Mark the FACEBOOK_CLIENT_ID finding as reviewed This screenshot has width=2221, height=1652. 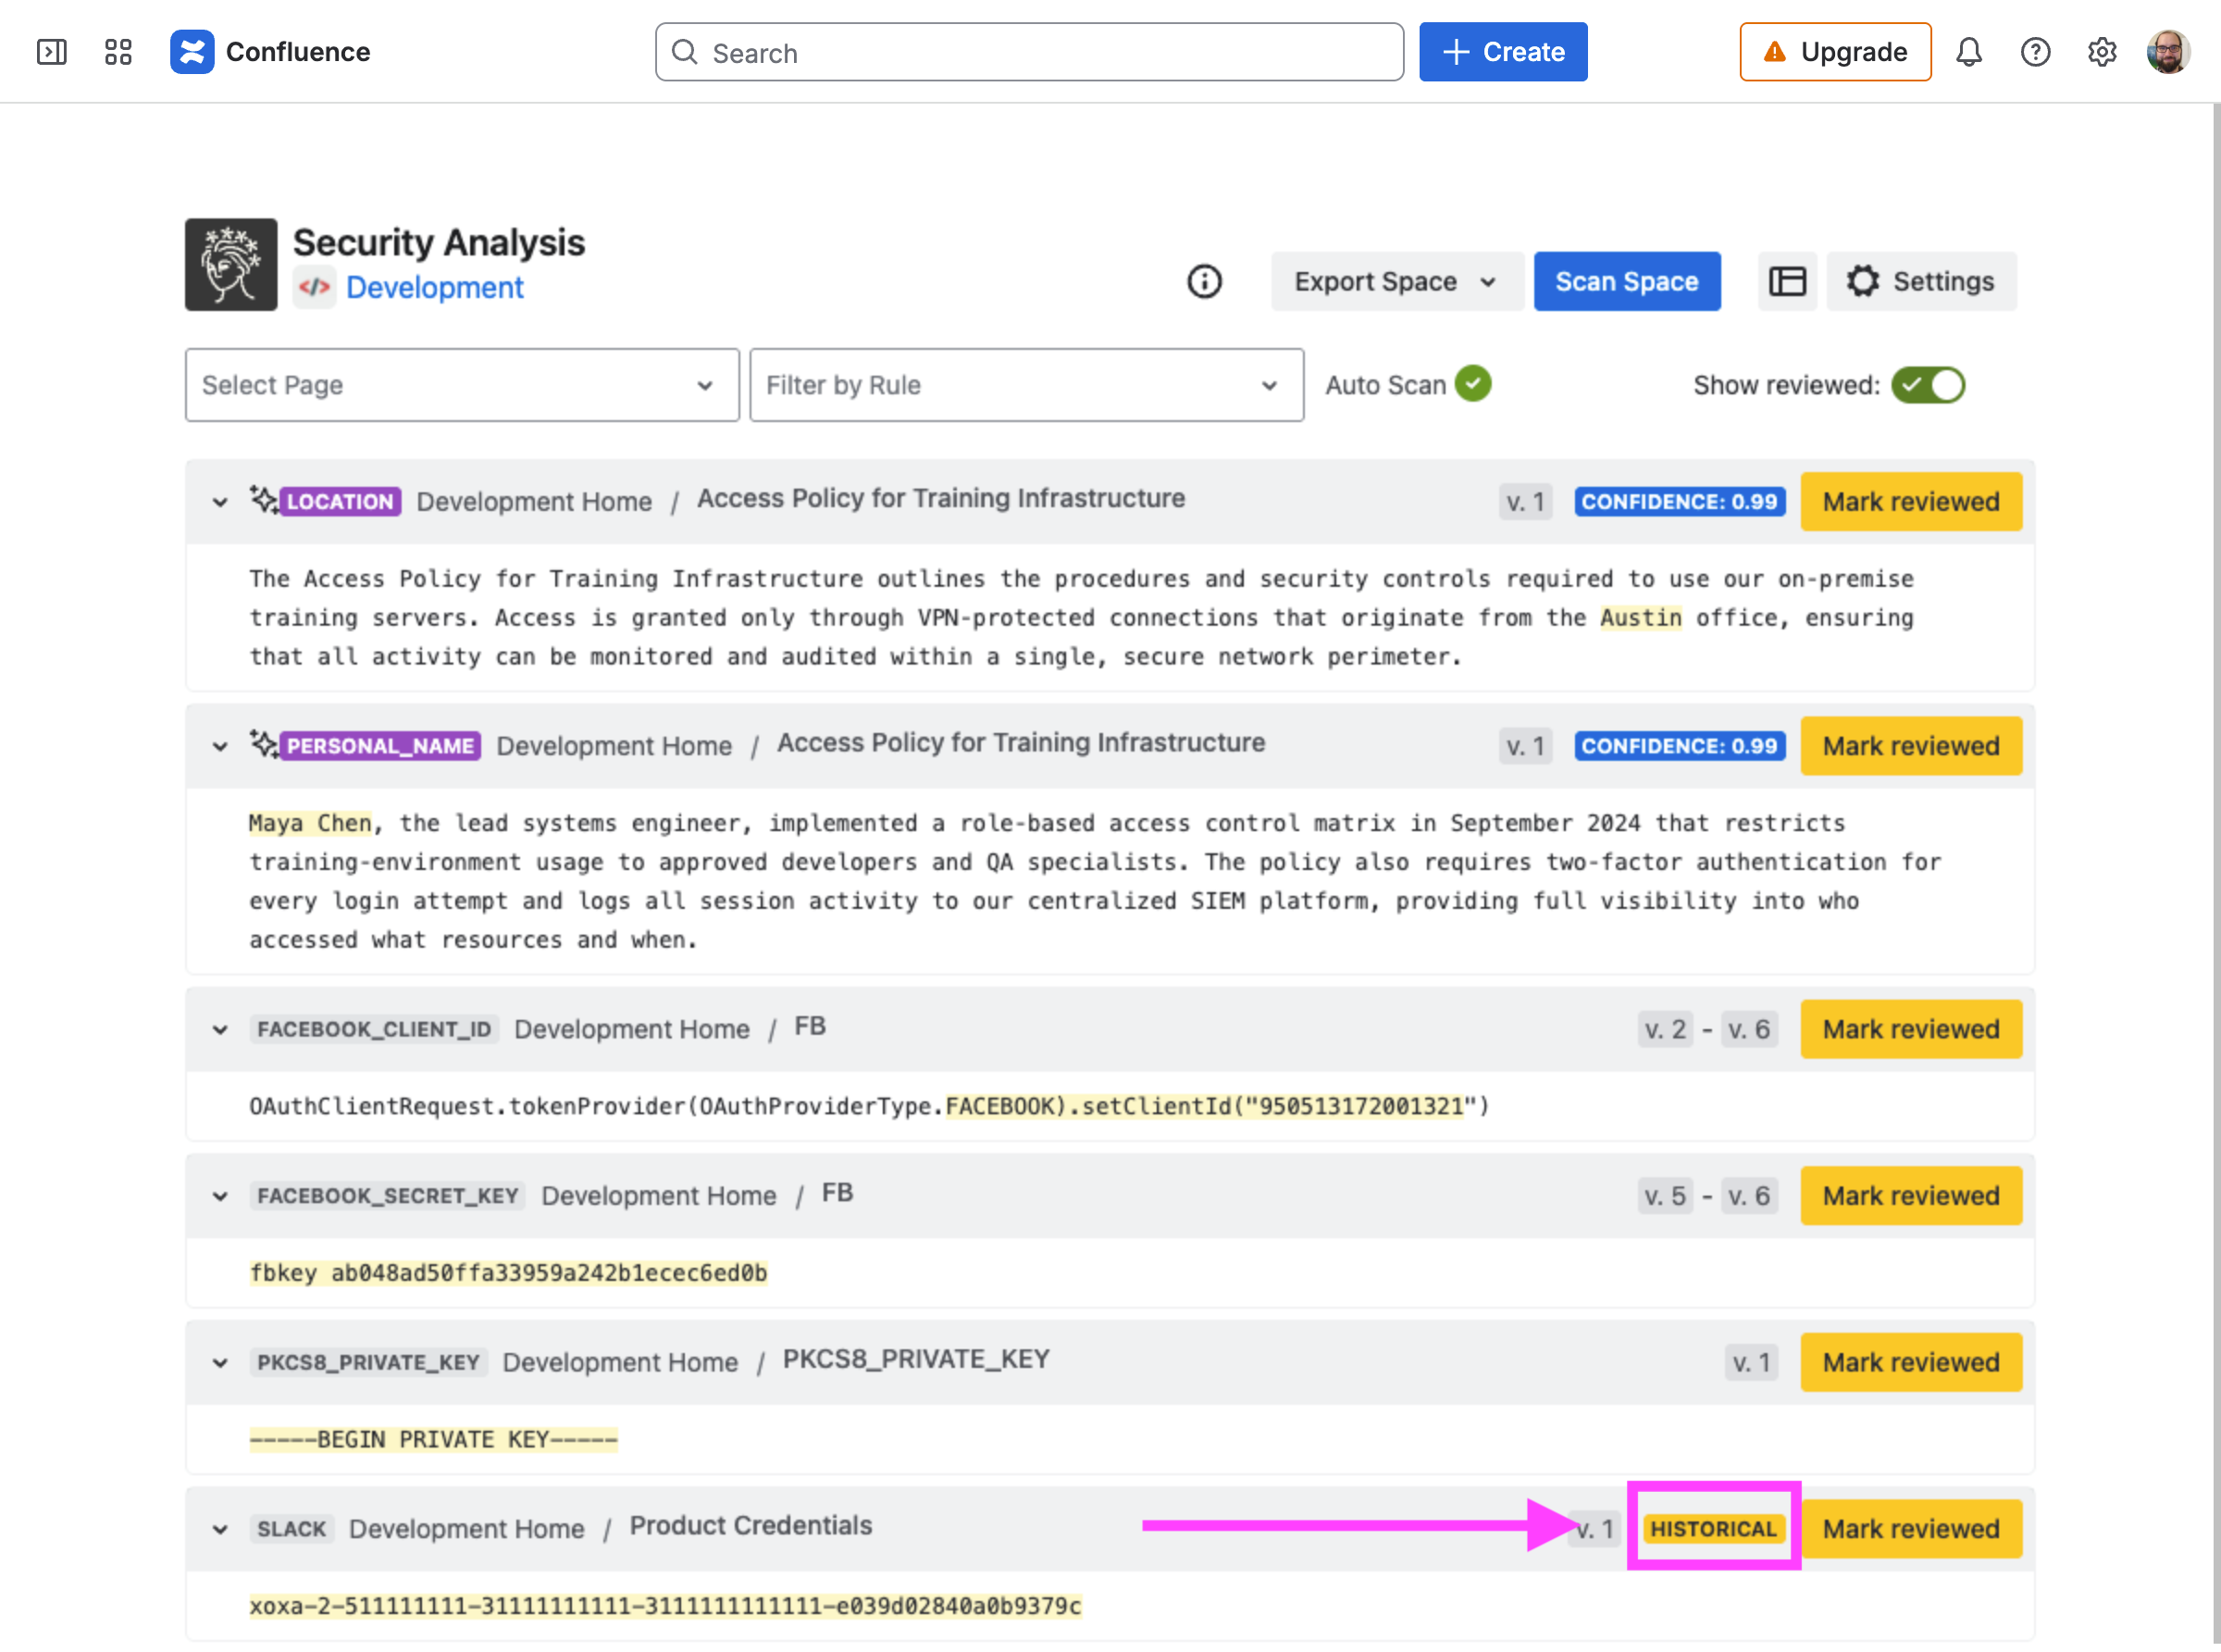[x=1910, y=1029]
